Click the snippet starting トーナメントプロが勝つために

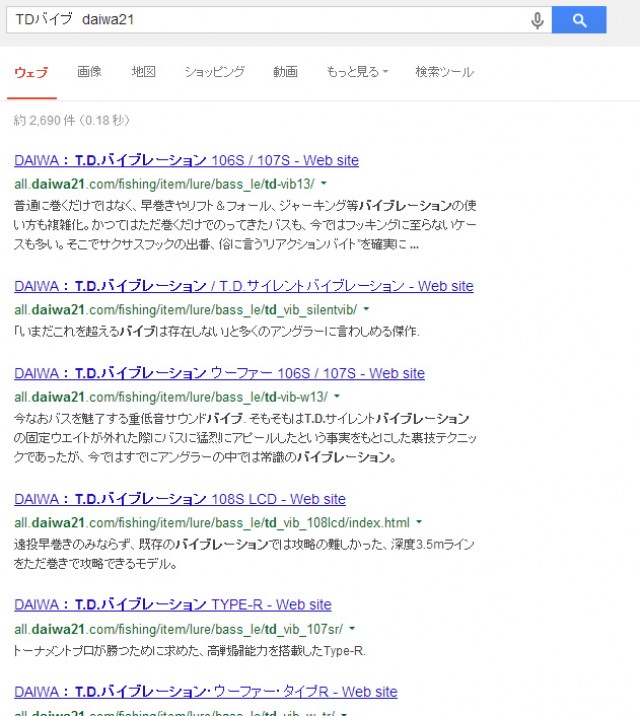(189, 650)
